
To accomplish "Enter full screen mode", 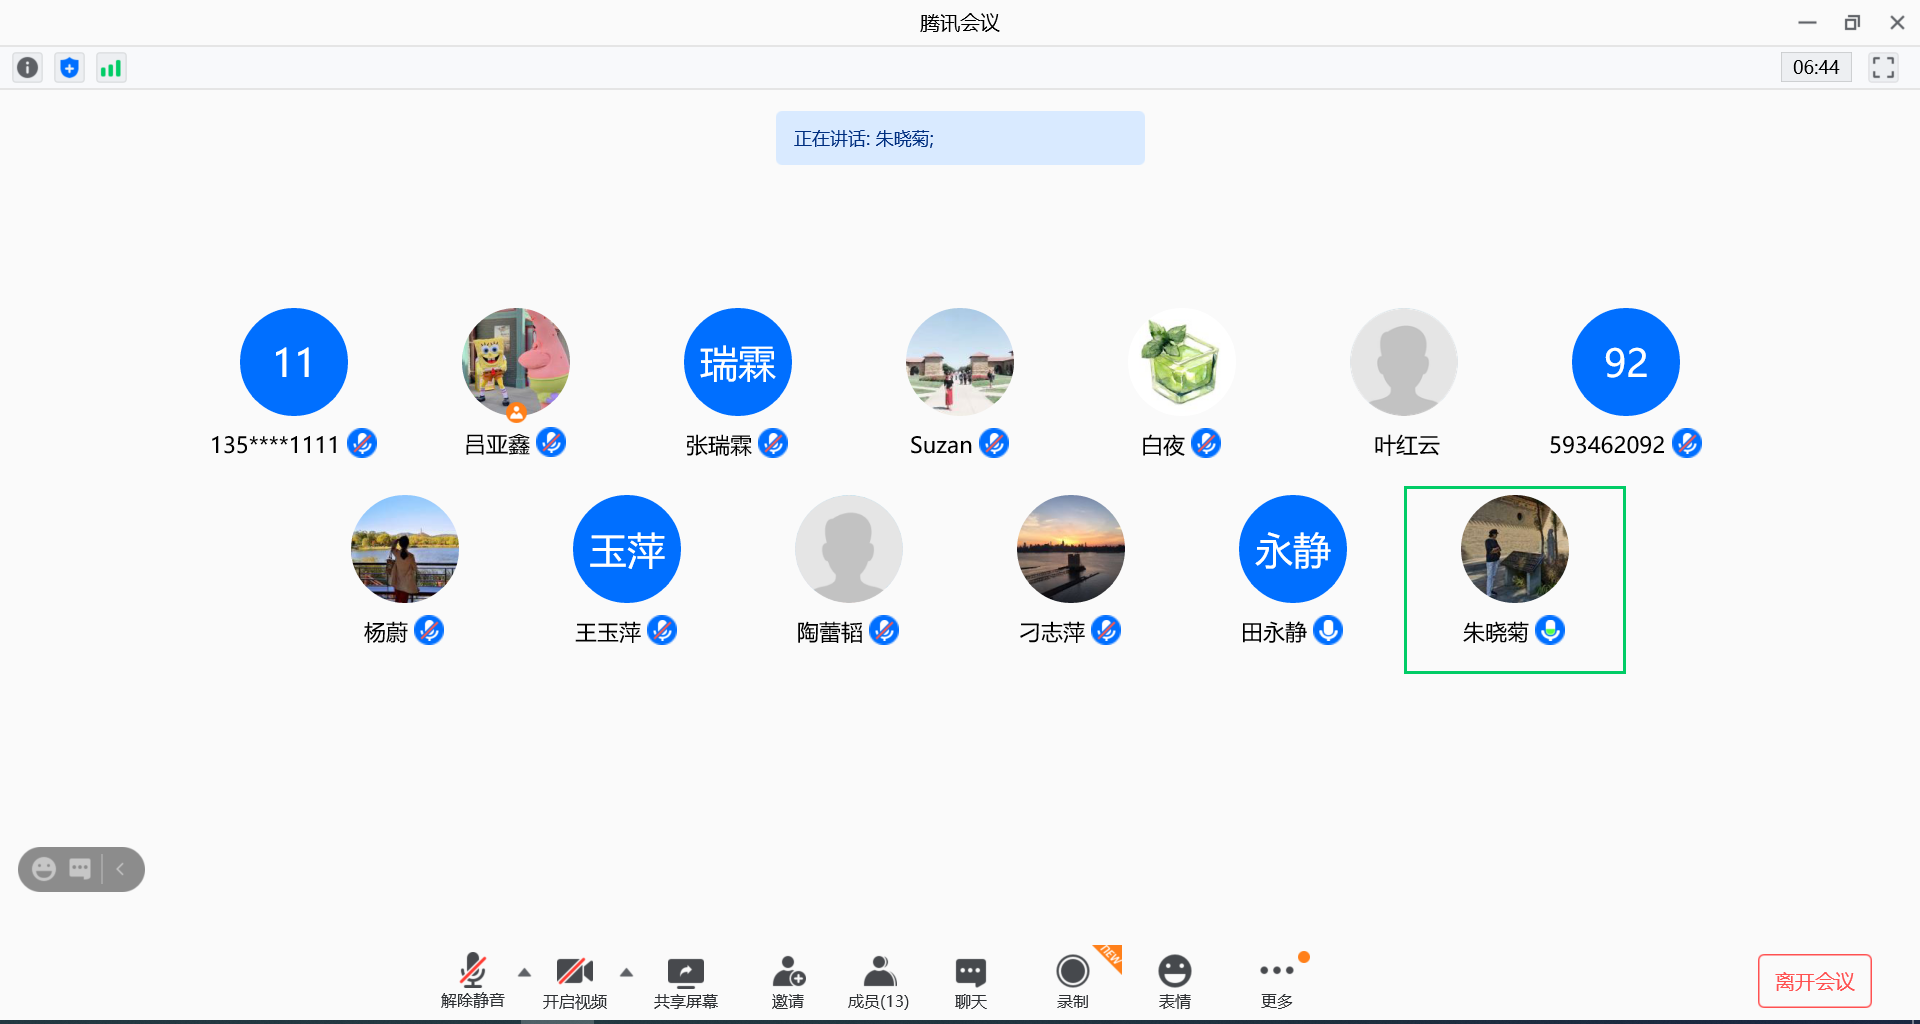I will (x=1883, y=68).
